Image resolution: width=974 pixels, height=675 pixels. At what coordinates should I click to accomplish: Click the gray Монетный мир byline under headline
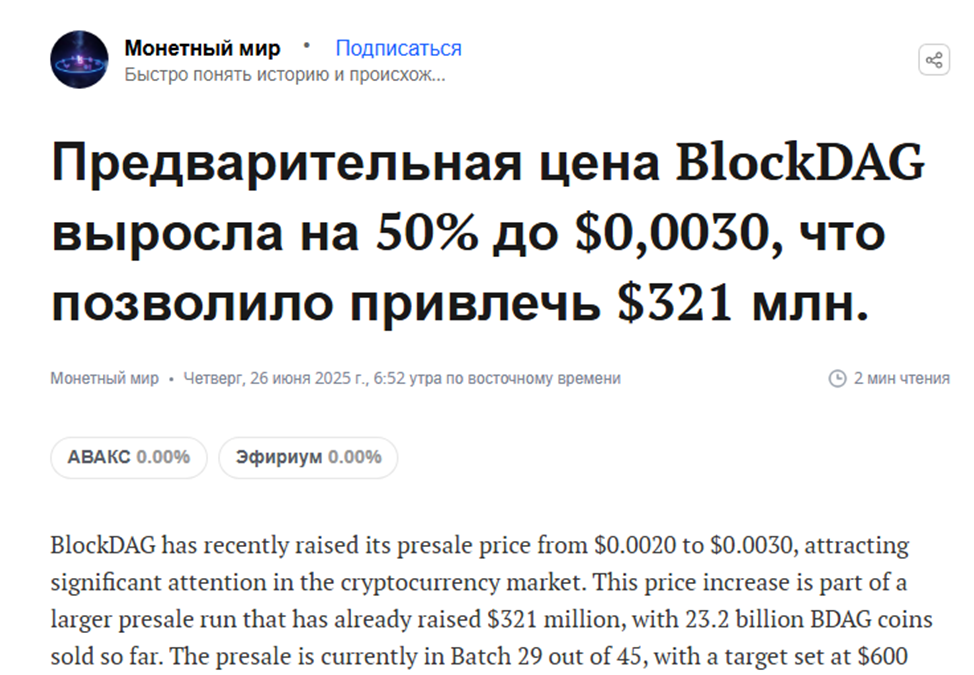coord(104,378)
